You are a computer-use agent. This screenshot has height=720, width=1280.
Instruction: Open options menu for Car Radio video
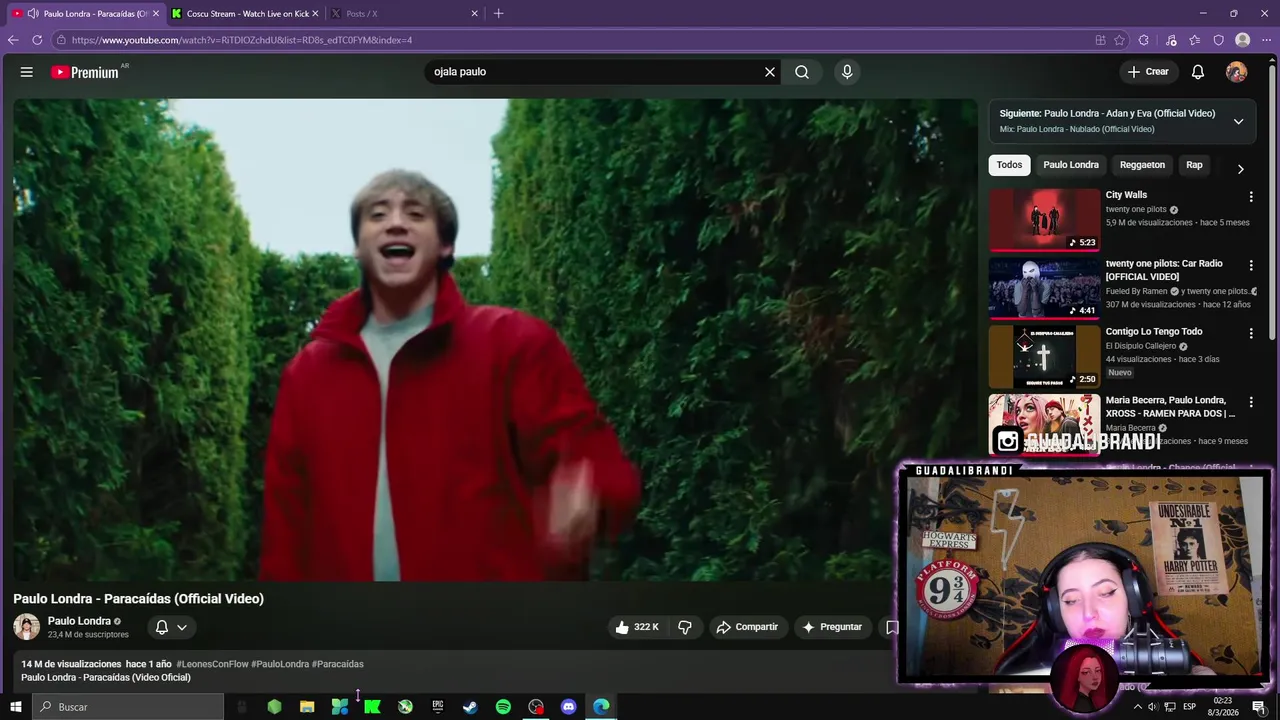1251,265
